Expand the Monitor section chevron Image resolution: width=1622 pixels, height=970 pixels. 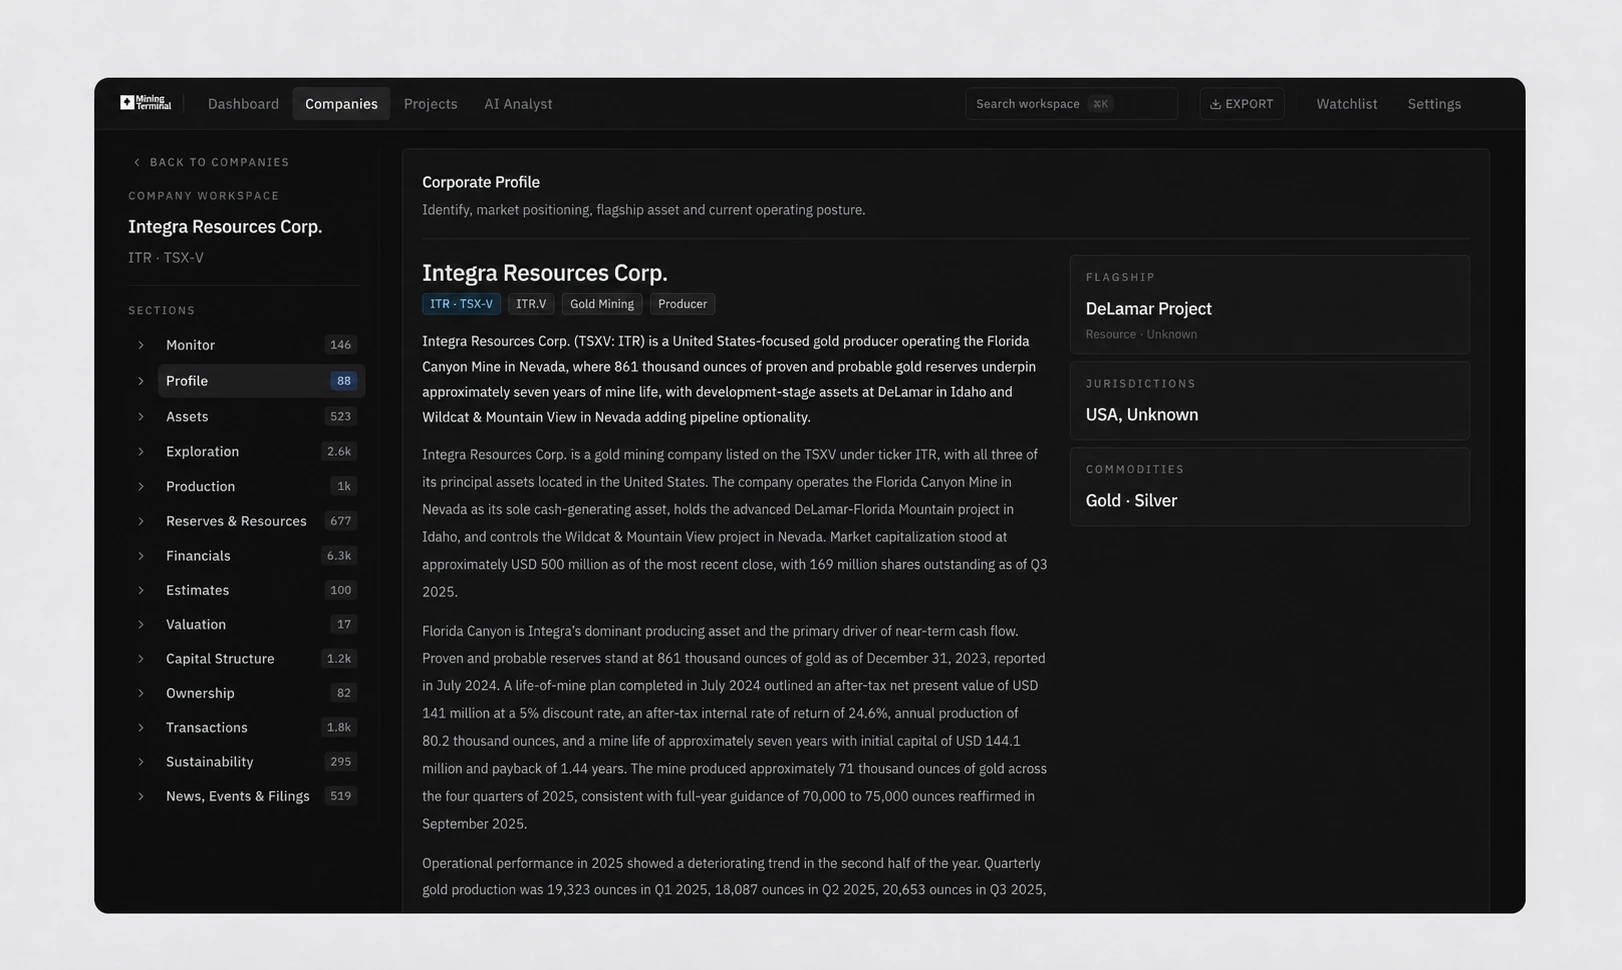141,345
